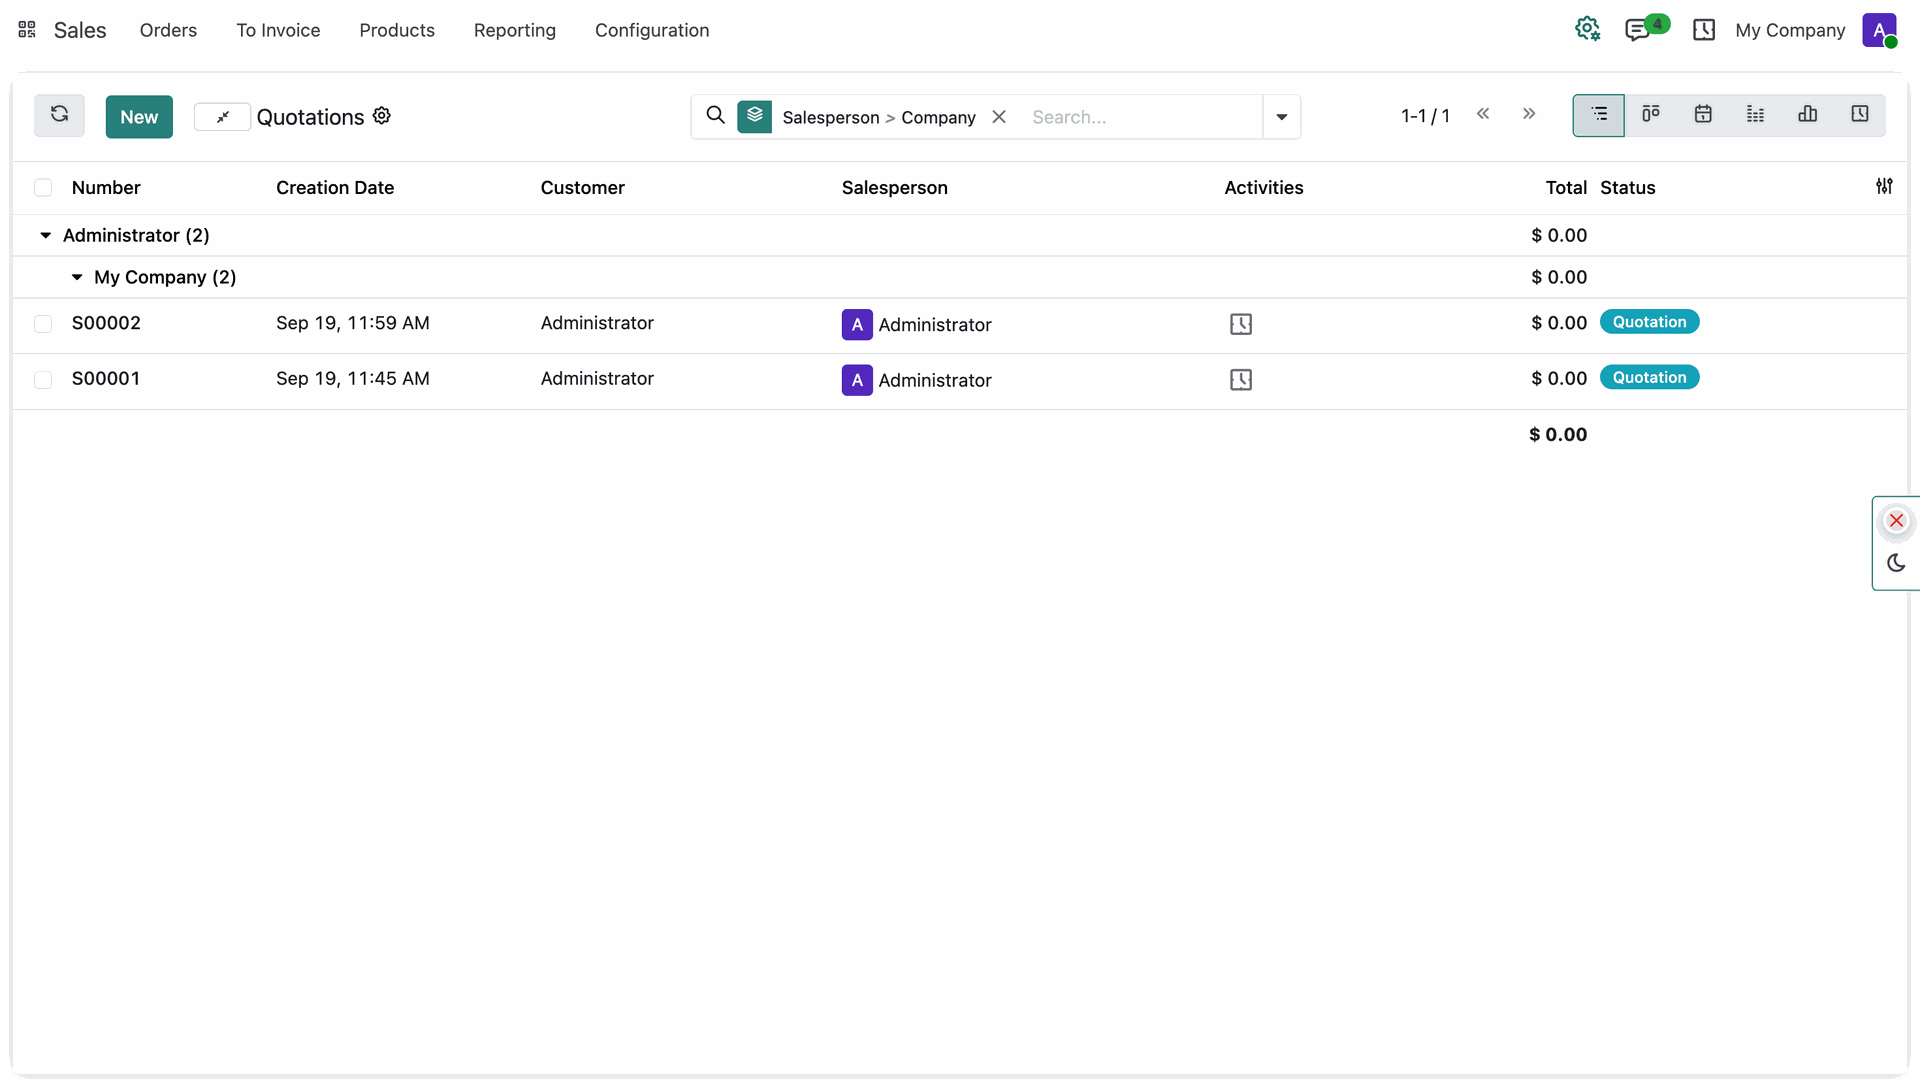The image size is (1920, 1087).
Task: Switch to kanban view
Action: point(1651,115)
